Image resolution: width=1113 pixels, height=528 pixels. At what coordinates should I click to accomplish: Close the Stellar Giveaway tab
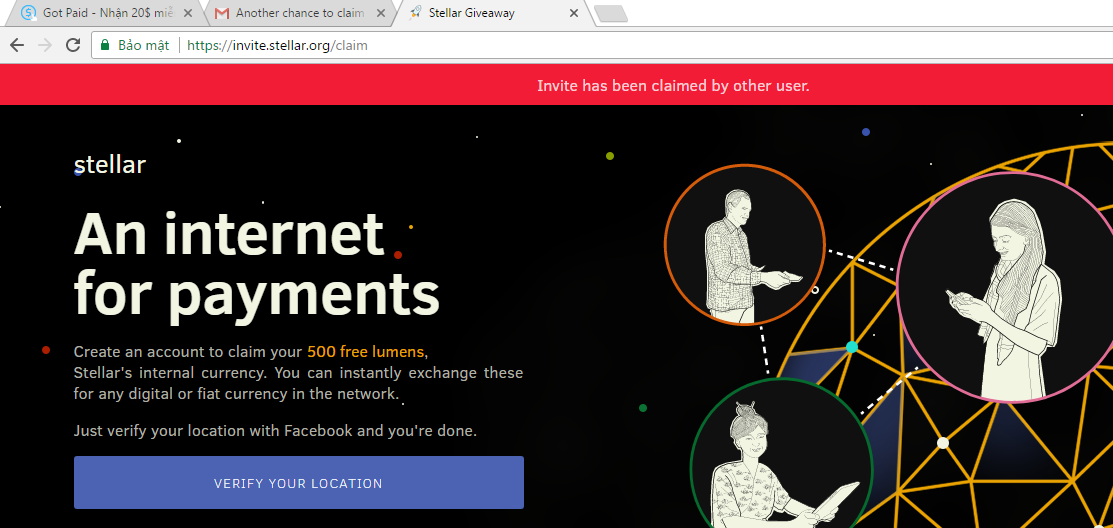[x=574, y=13]
